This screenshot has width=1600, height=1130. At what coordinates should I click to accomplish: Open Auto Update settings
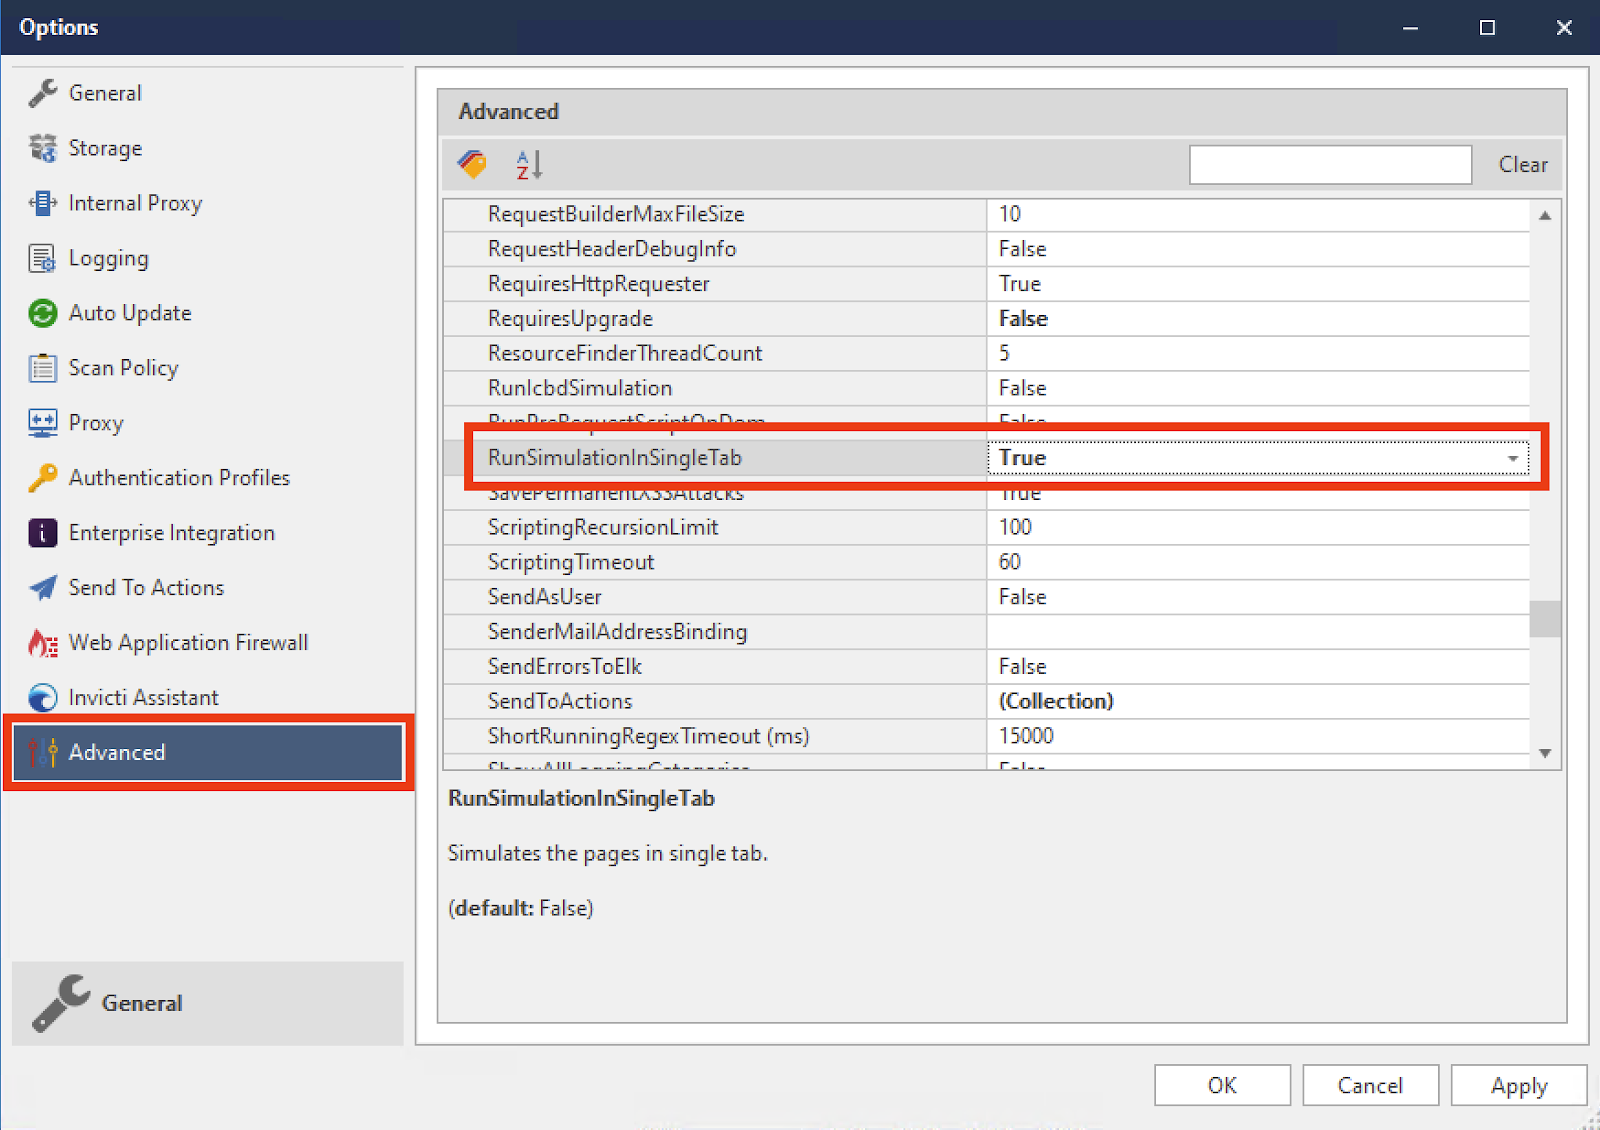[x=130, y=313]
